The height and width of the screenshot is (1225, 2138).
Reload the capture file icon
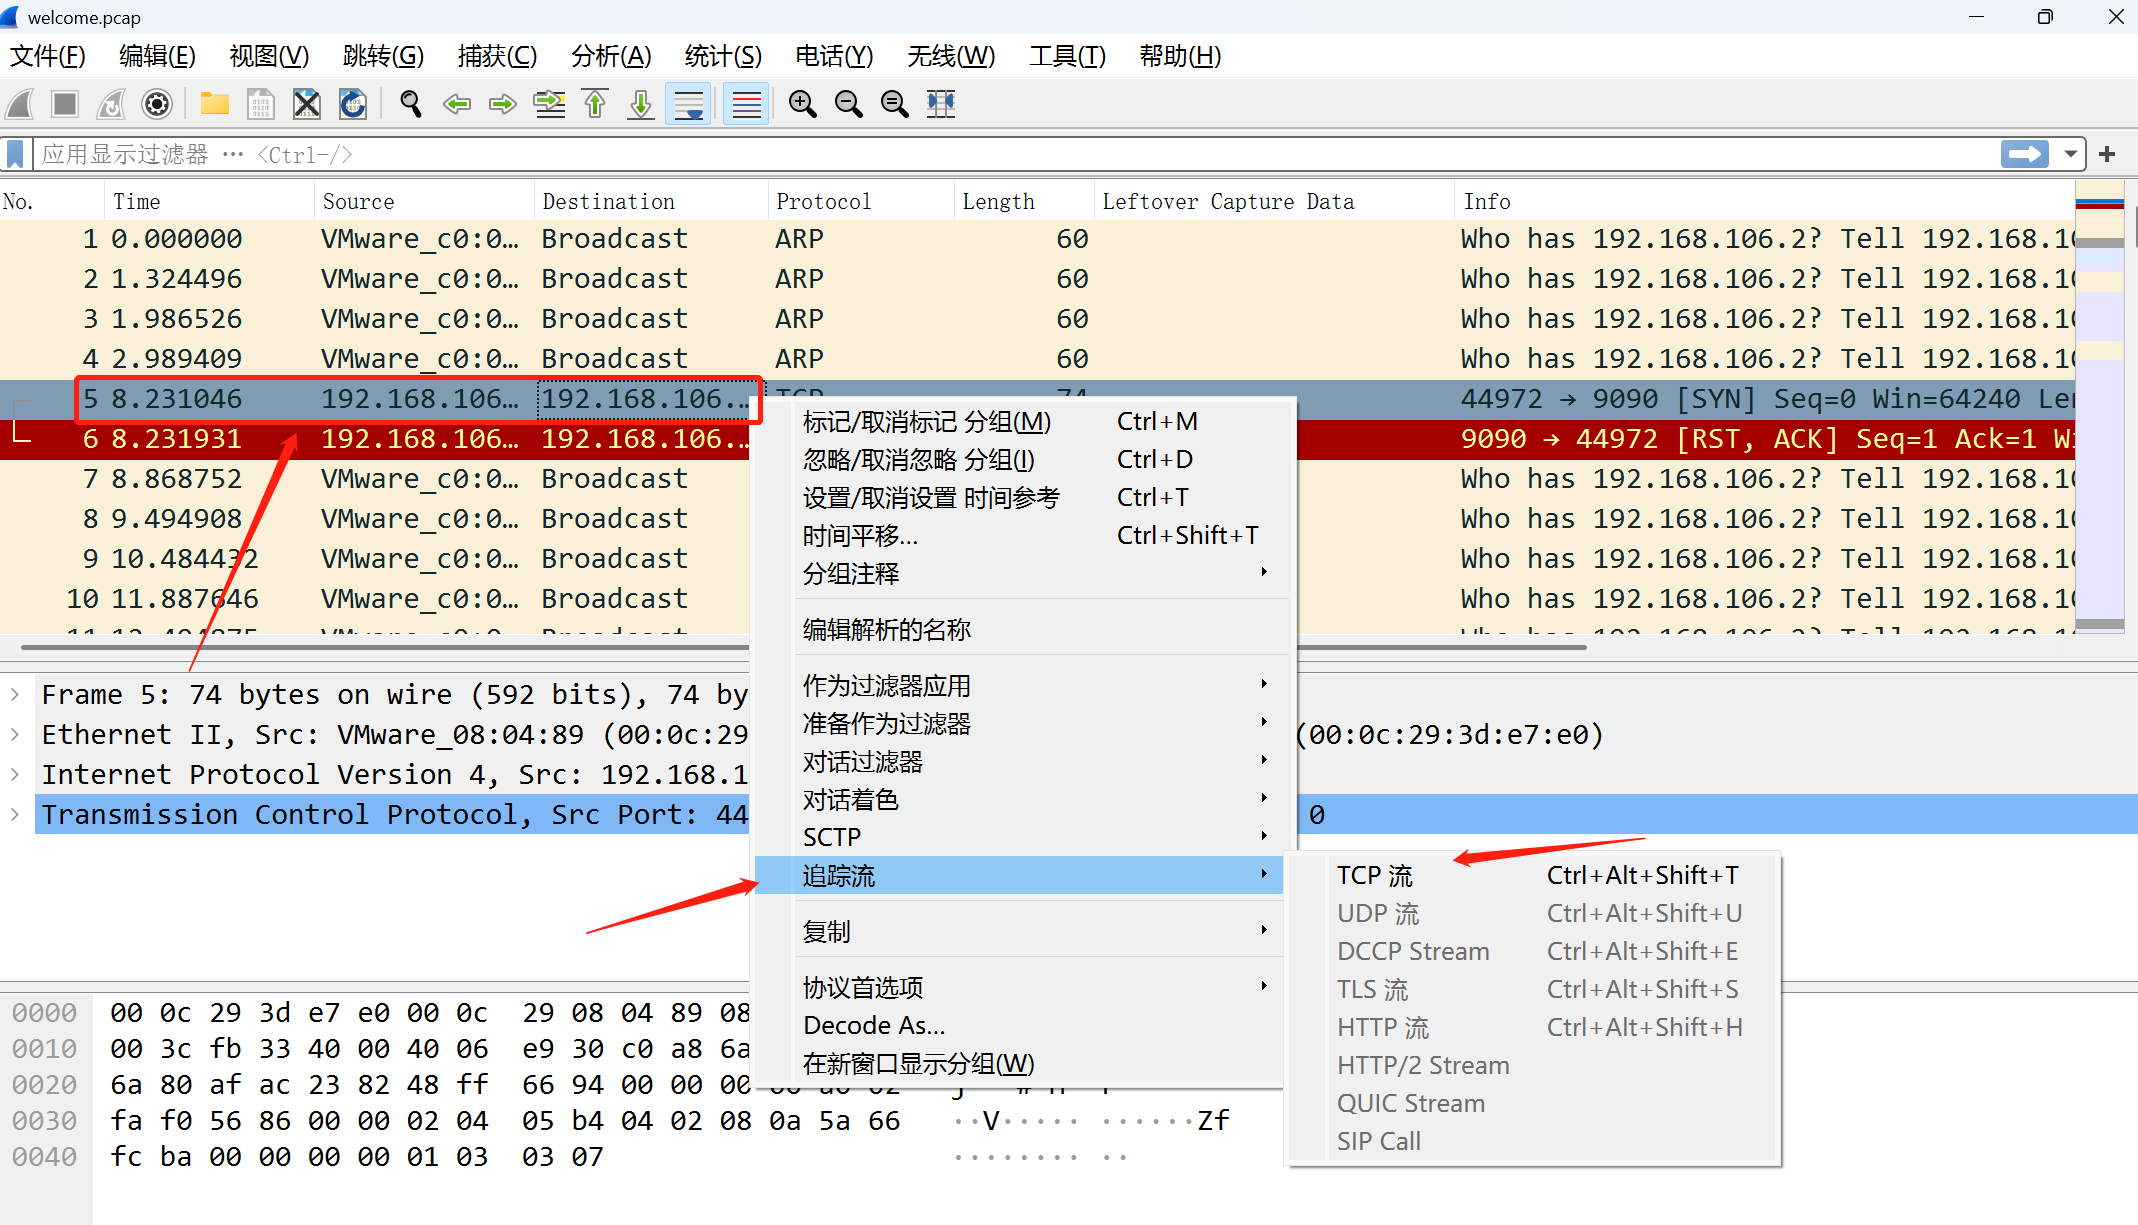click(x=353, y=104)
